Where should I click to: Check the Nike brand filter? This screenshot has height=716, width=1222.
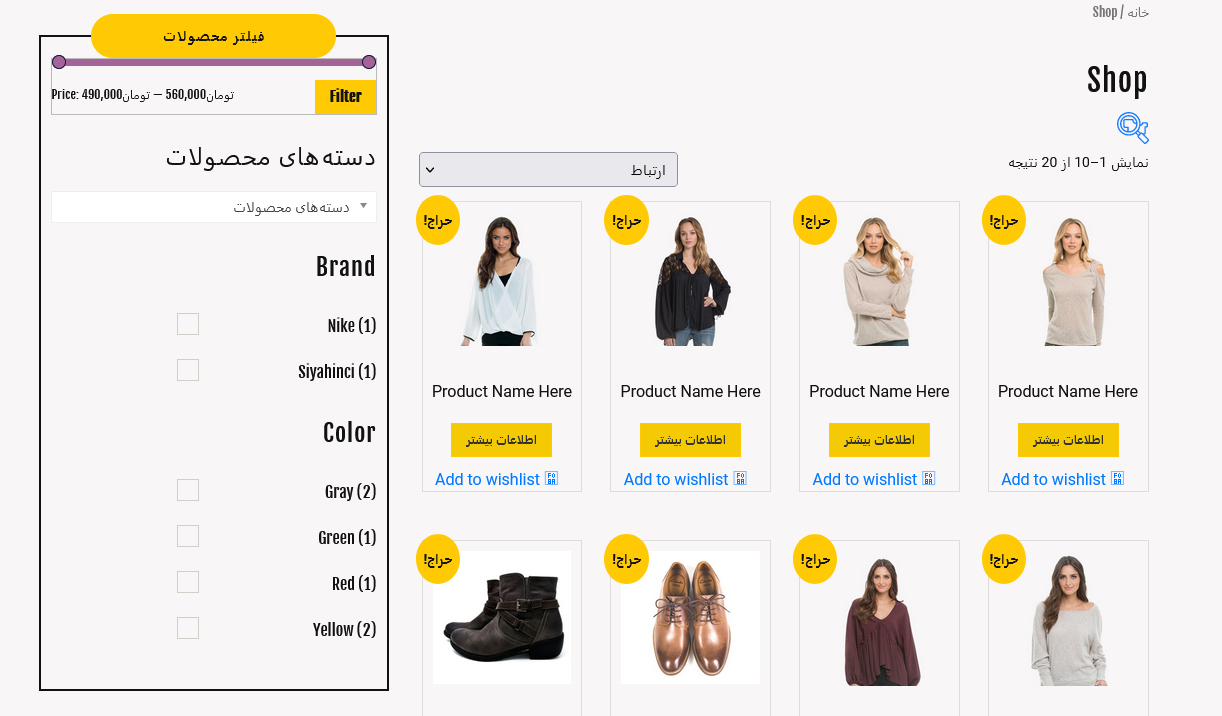pyautogui.click(x=188, y=324)
